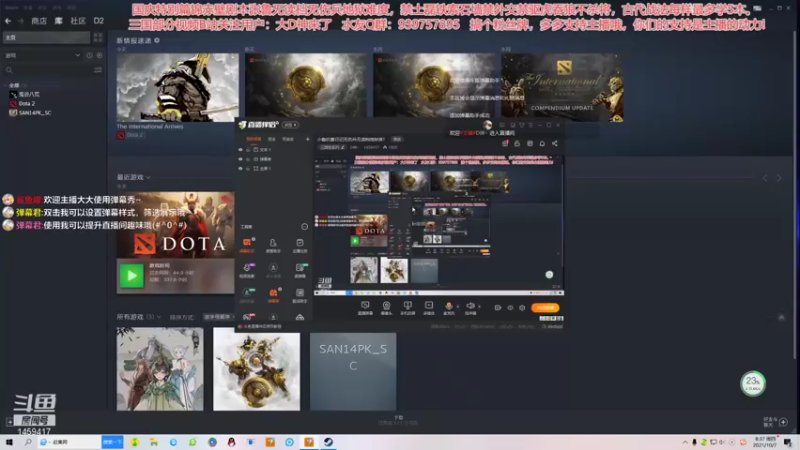Click the speaker volume icon in streaming tool
This screenshot has height=450, width=800.
[x=470, y=307]
